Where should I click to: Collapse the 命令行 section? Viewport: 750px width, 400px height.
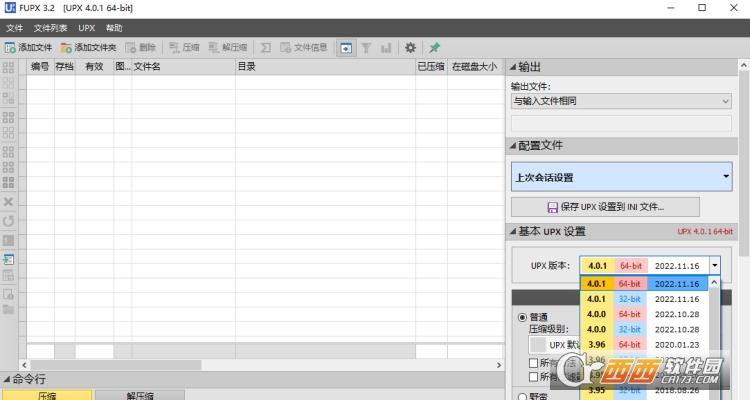click(6, 379)
